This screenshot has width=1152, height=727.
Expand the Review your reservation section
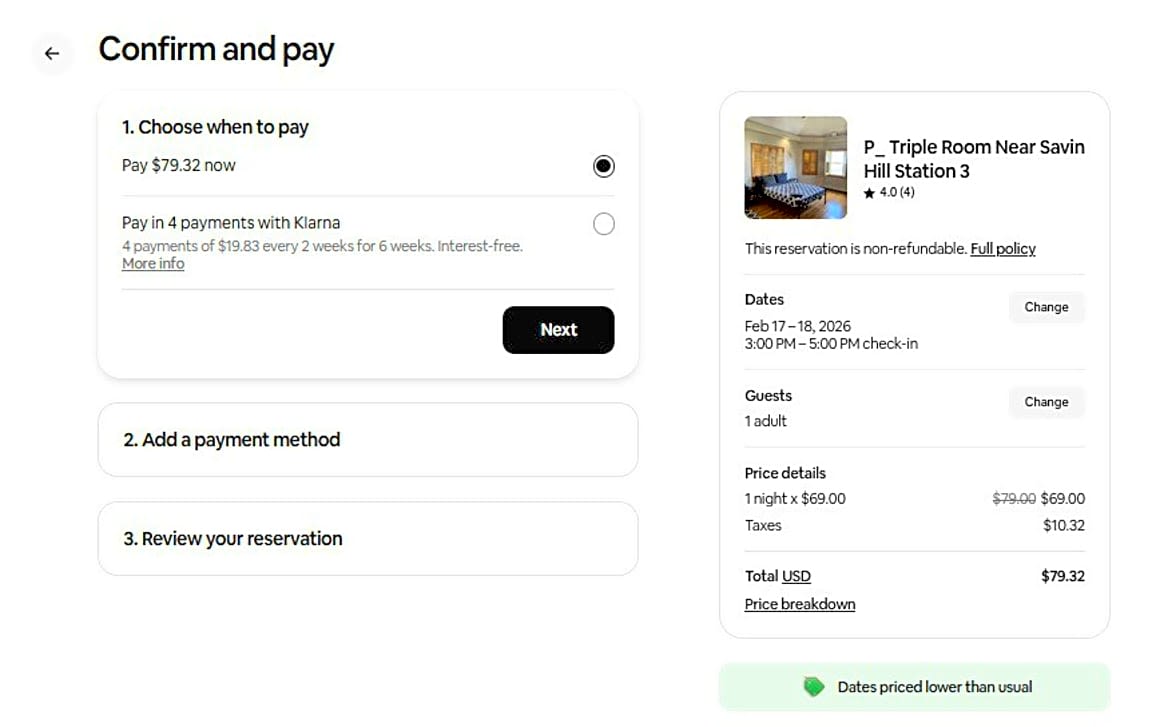367,539
